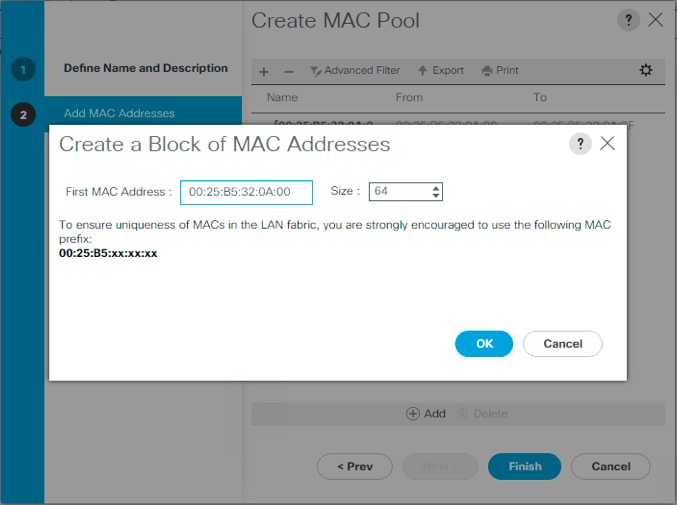Viewport: 677px width, 505px height.
Task: Click the Add button below the table
Action: click(x=426, y=413)
